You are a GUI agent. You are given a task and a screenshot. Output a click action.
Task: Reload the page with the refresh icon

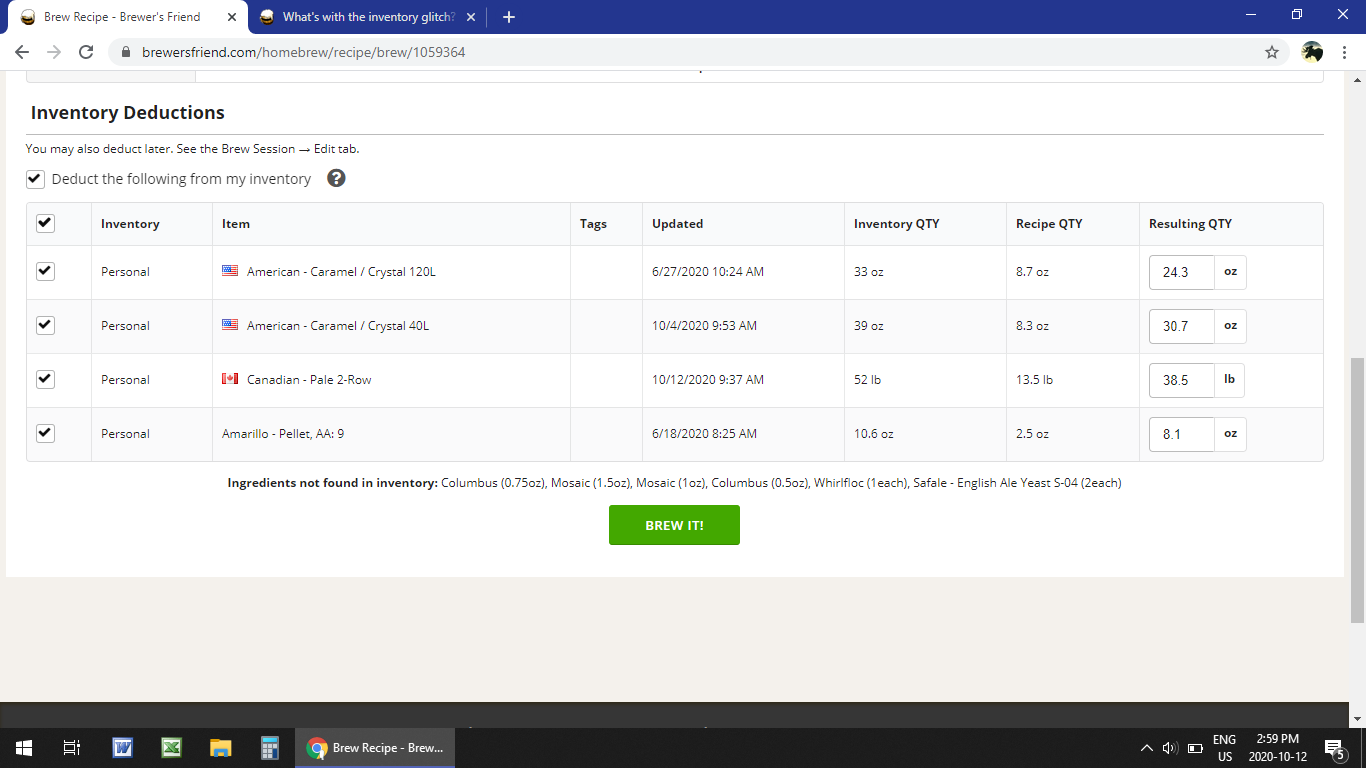[86, 52]
